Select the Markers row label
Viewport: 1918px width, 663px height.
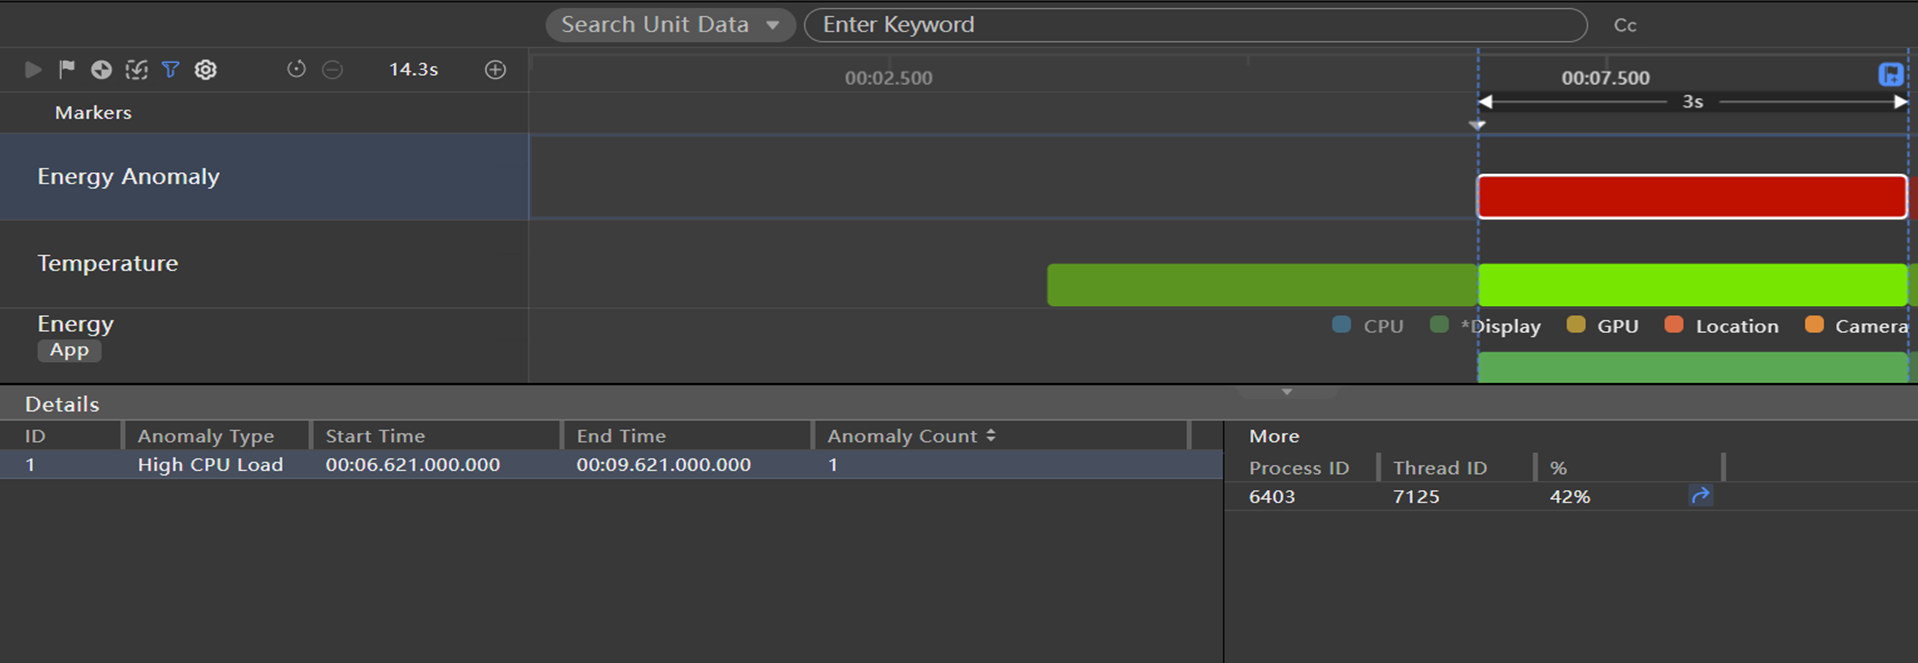pyautogui.click(x=93, y=112)
